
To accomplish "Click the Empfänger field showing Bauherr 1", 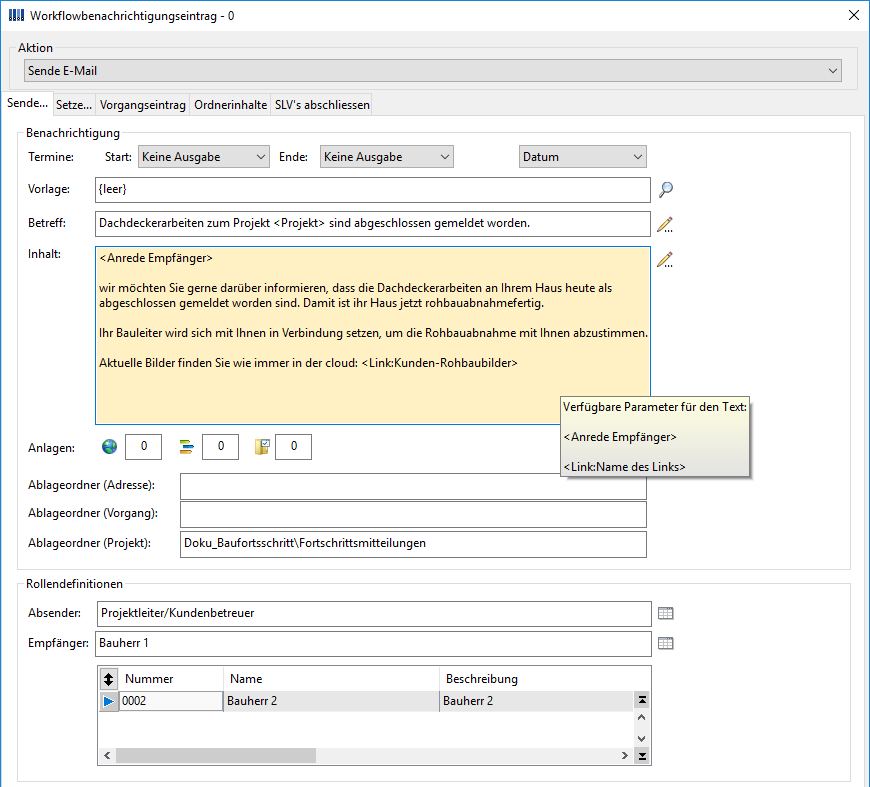I will (x=373, y=644).
